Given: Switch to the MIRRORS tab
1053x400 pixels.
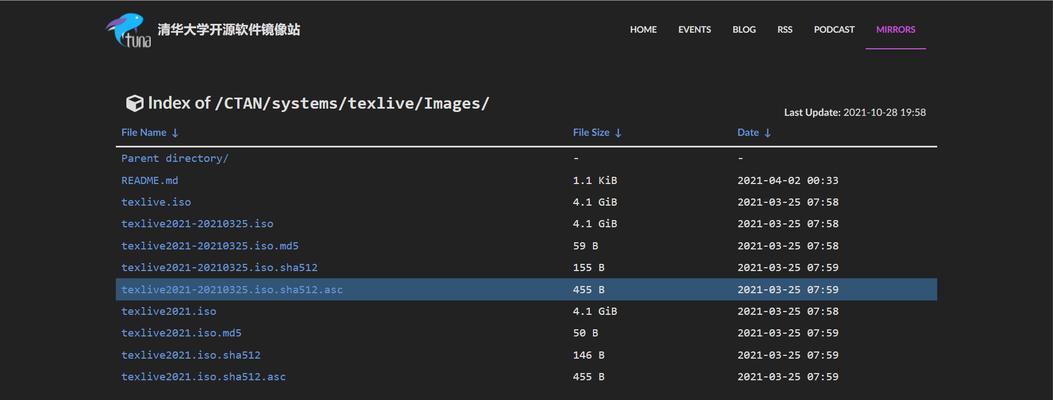Looking at the screenshot, I should click(x=896, y=30).
